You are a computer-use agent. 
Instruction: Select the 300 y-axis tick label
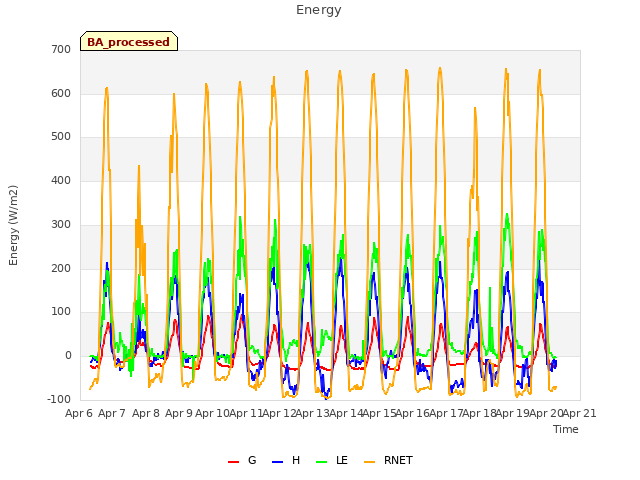tap(61, 224)
